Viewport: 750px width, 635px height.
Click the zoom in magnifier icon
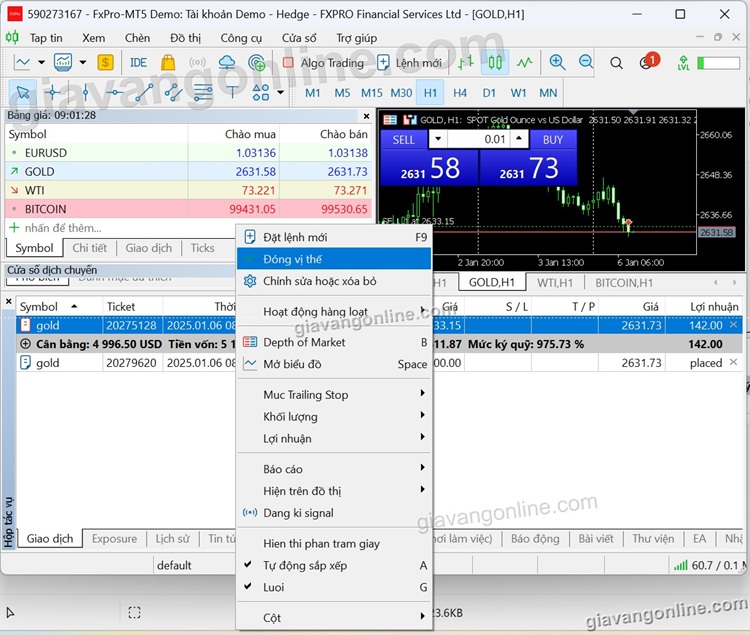(x=557, y=62)
